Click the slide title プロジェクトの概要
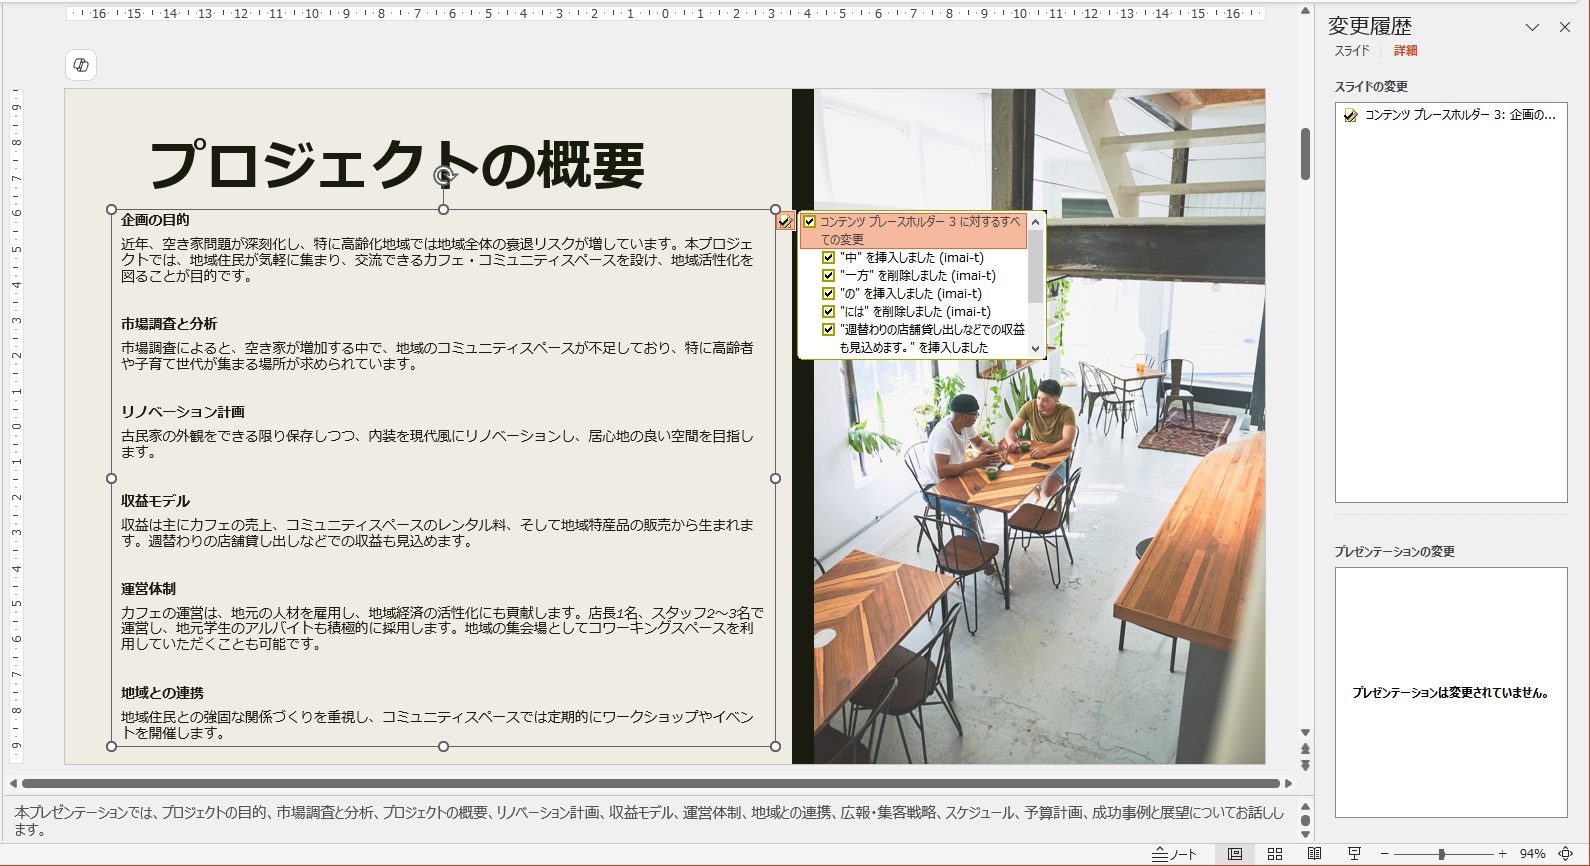The width and height of the screenshot is (1590, 866). click(x=397, y=165)
